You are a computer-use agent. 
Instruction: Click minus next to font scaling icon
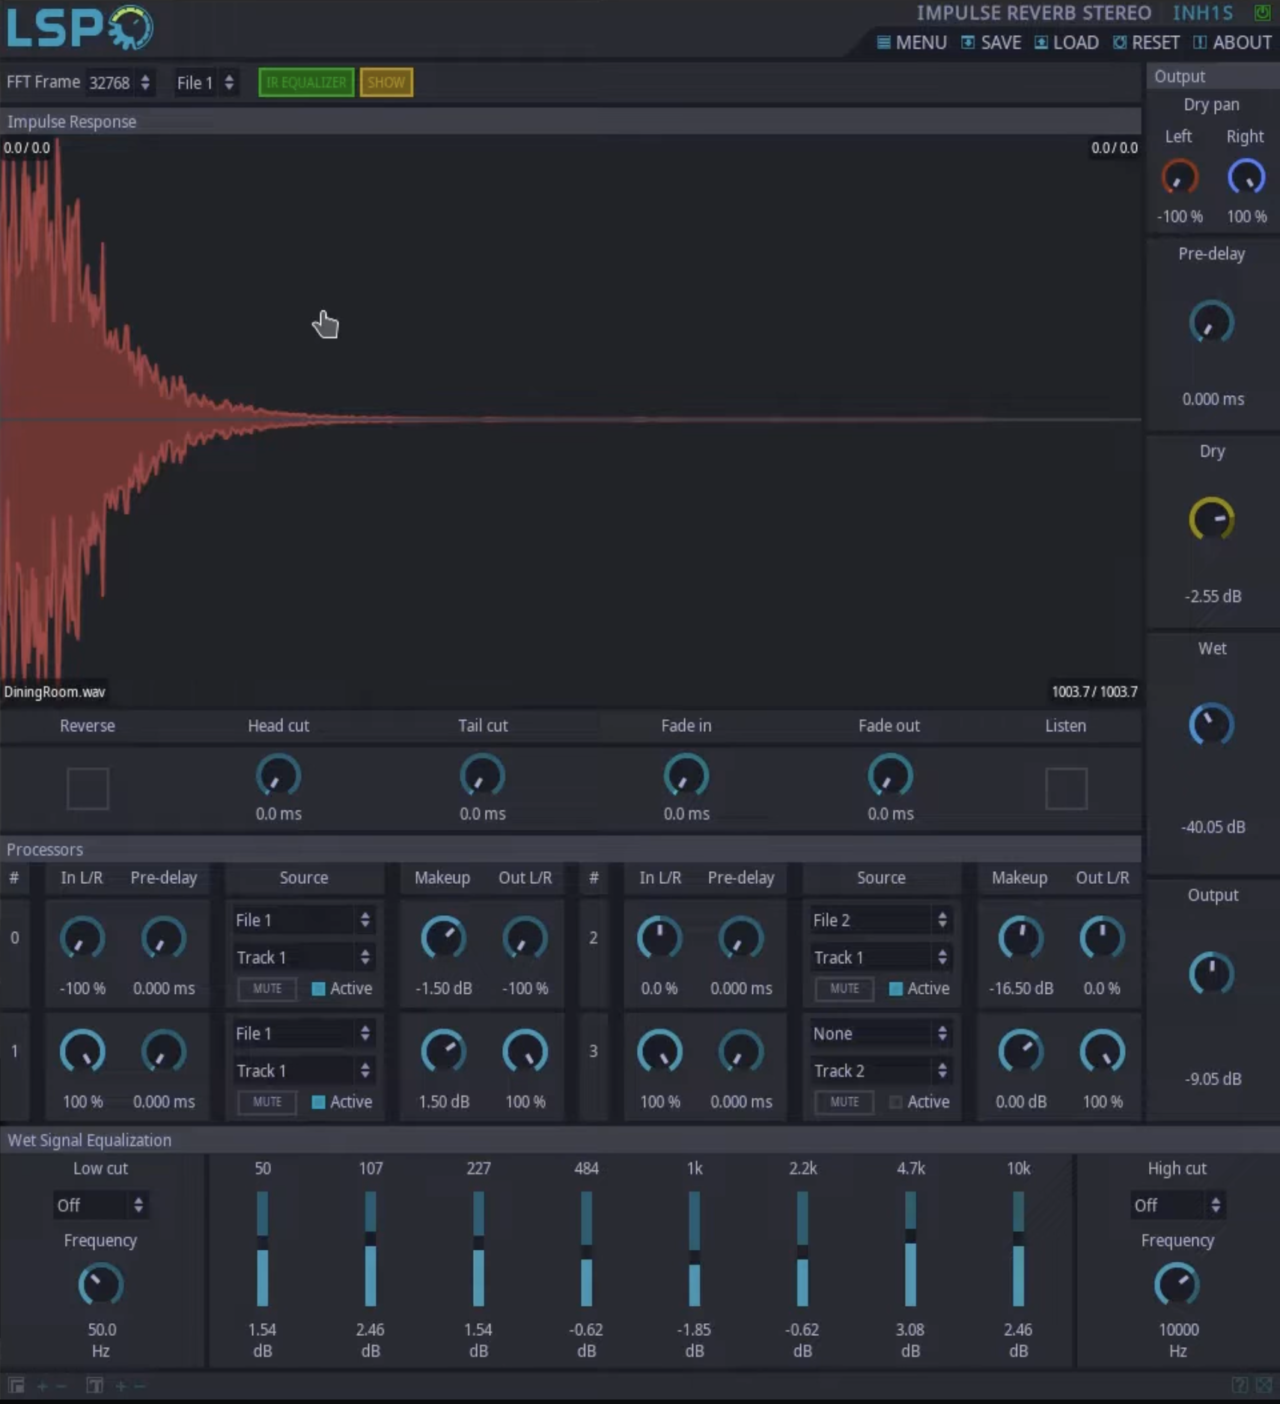140,1385
